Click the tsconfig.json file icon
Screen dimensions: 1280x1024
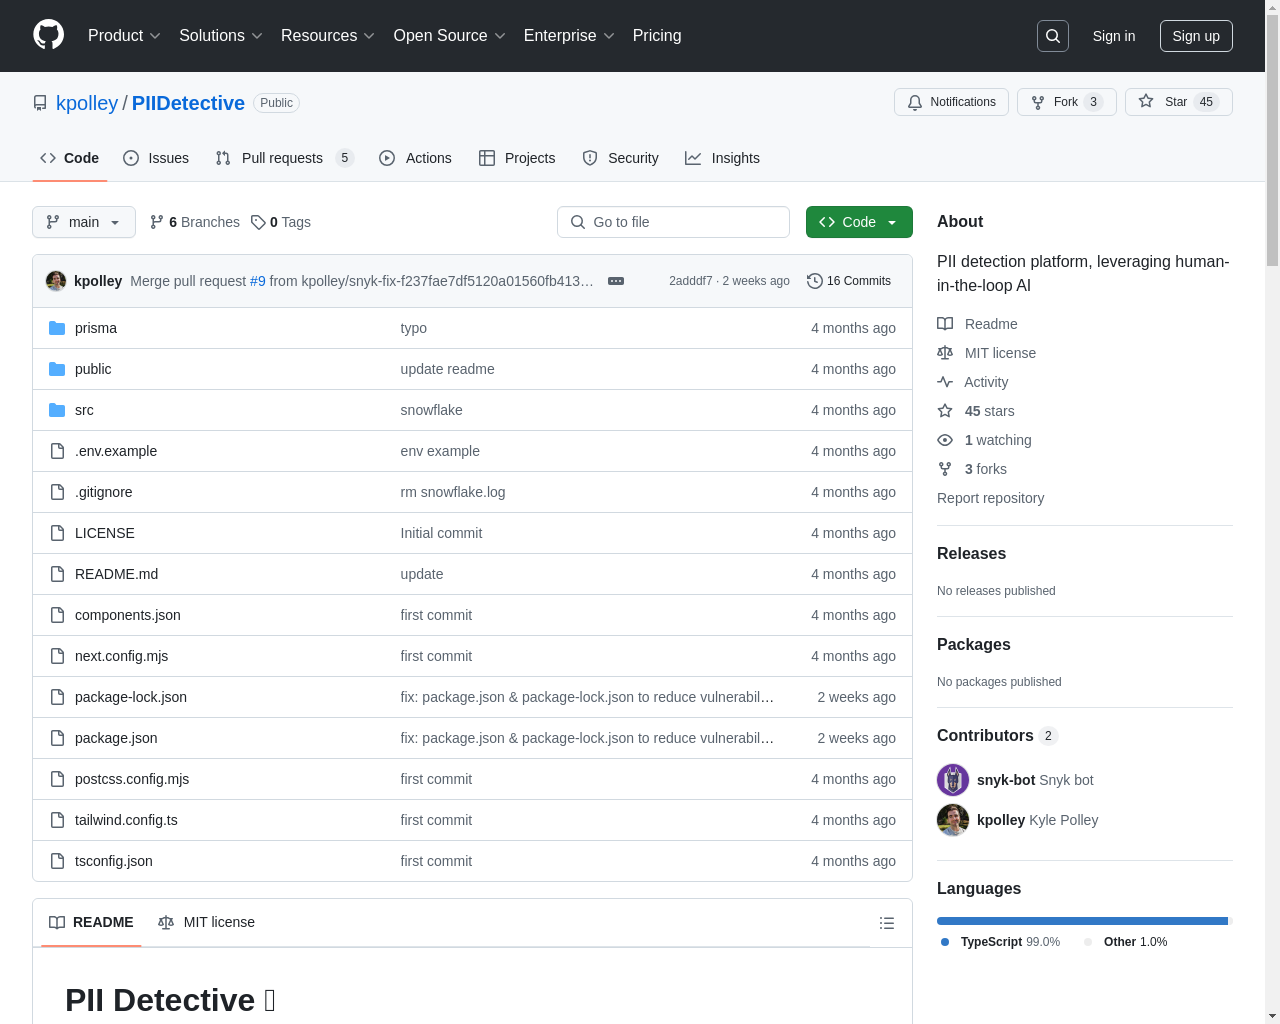click(x=57, y=861)
